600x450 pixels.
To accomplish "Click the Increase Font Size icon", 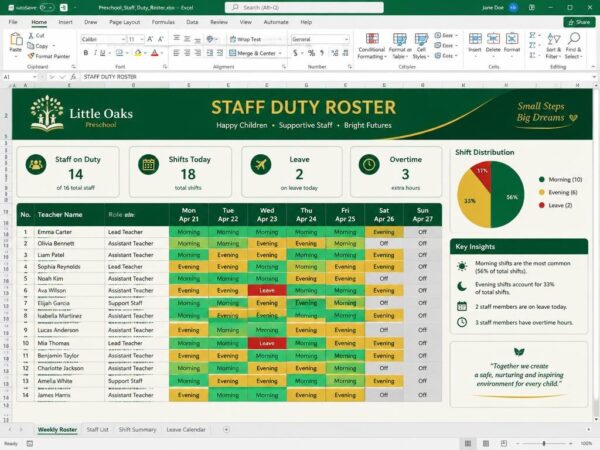I will coord(150,39).
